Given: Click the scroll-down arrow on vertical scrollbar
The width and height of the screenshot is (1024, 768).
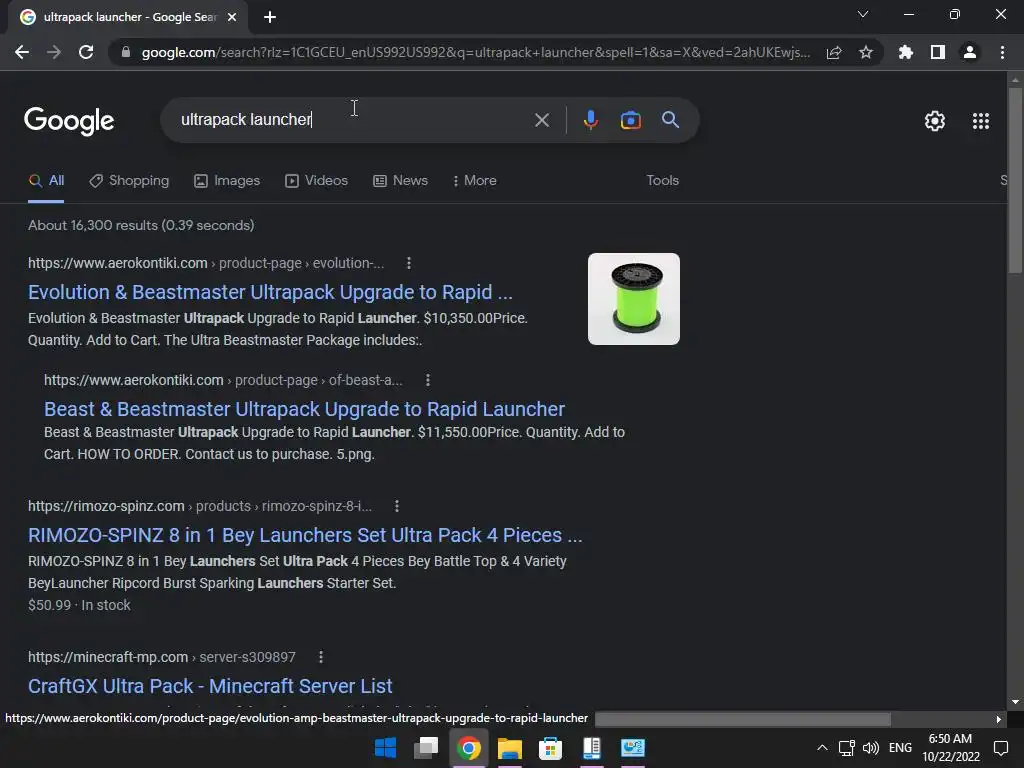Looking at the screenshot, I should pos(1015,702).
